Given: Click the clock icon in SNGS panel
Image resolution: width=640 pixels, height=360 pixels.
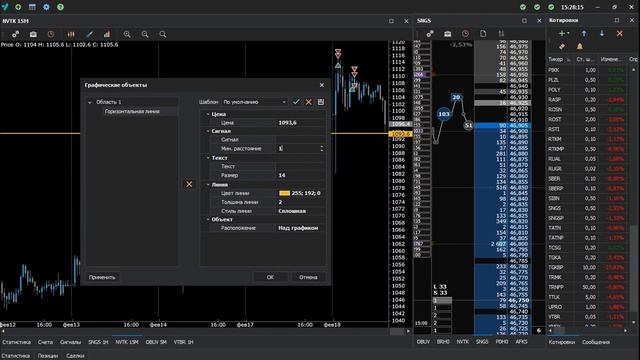Looking at the screenshot, I should 465,34.
